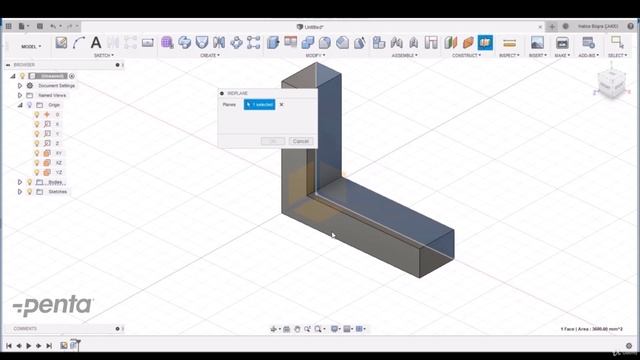
Task: Open the Help icon at top right
Action: coord(630,26)
